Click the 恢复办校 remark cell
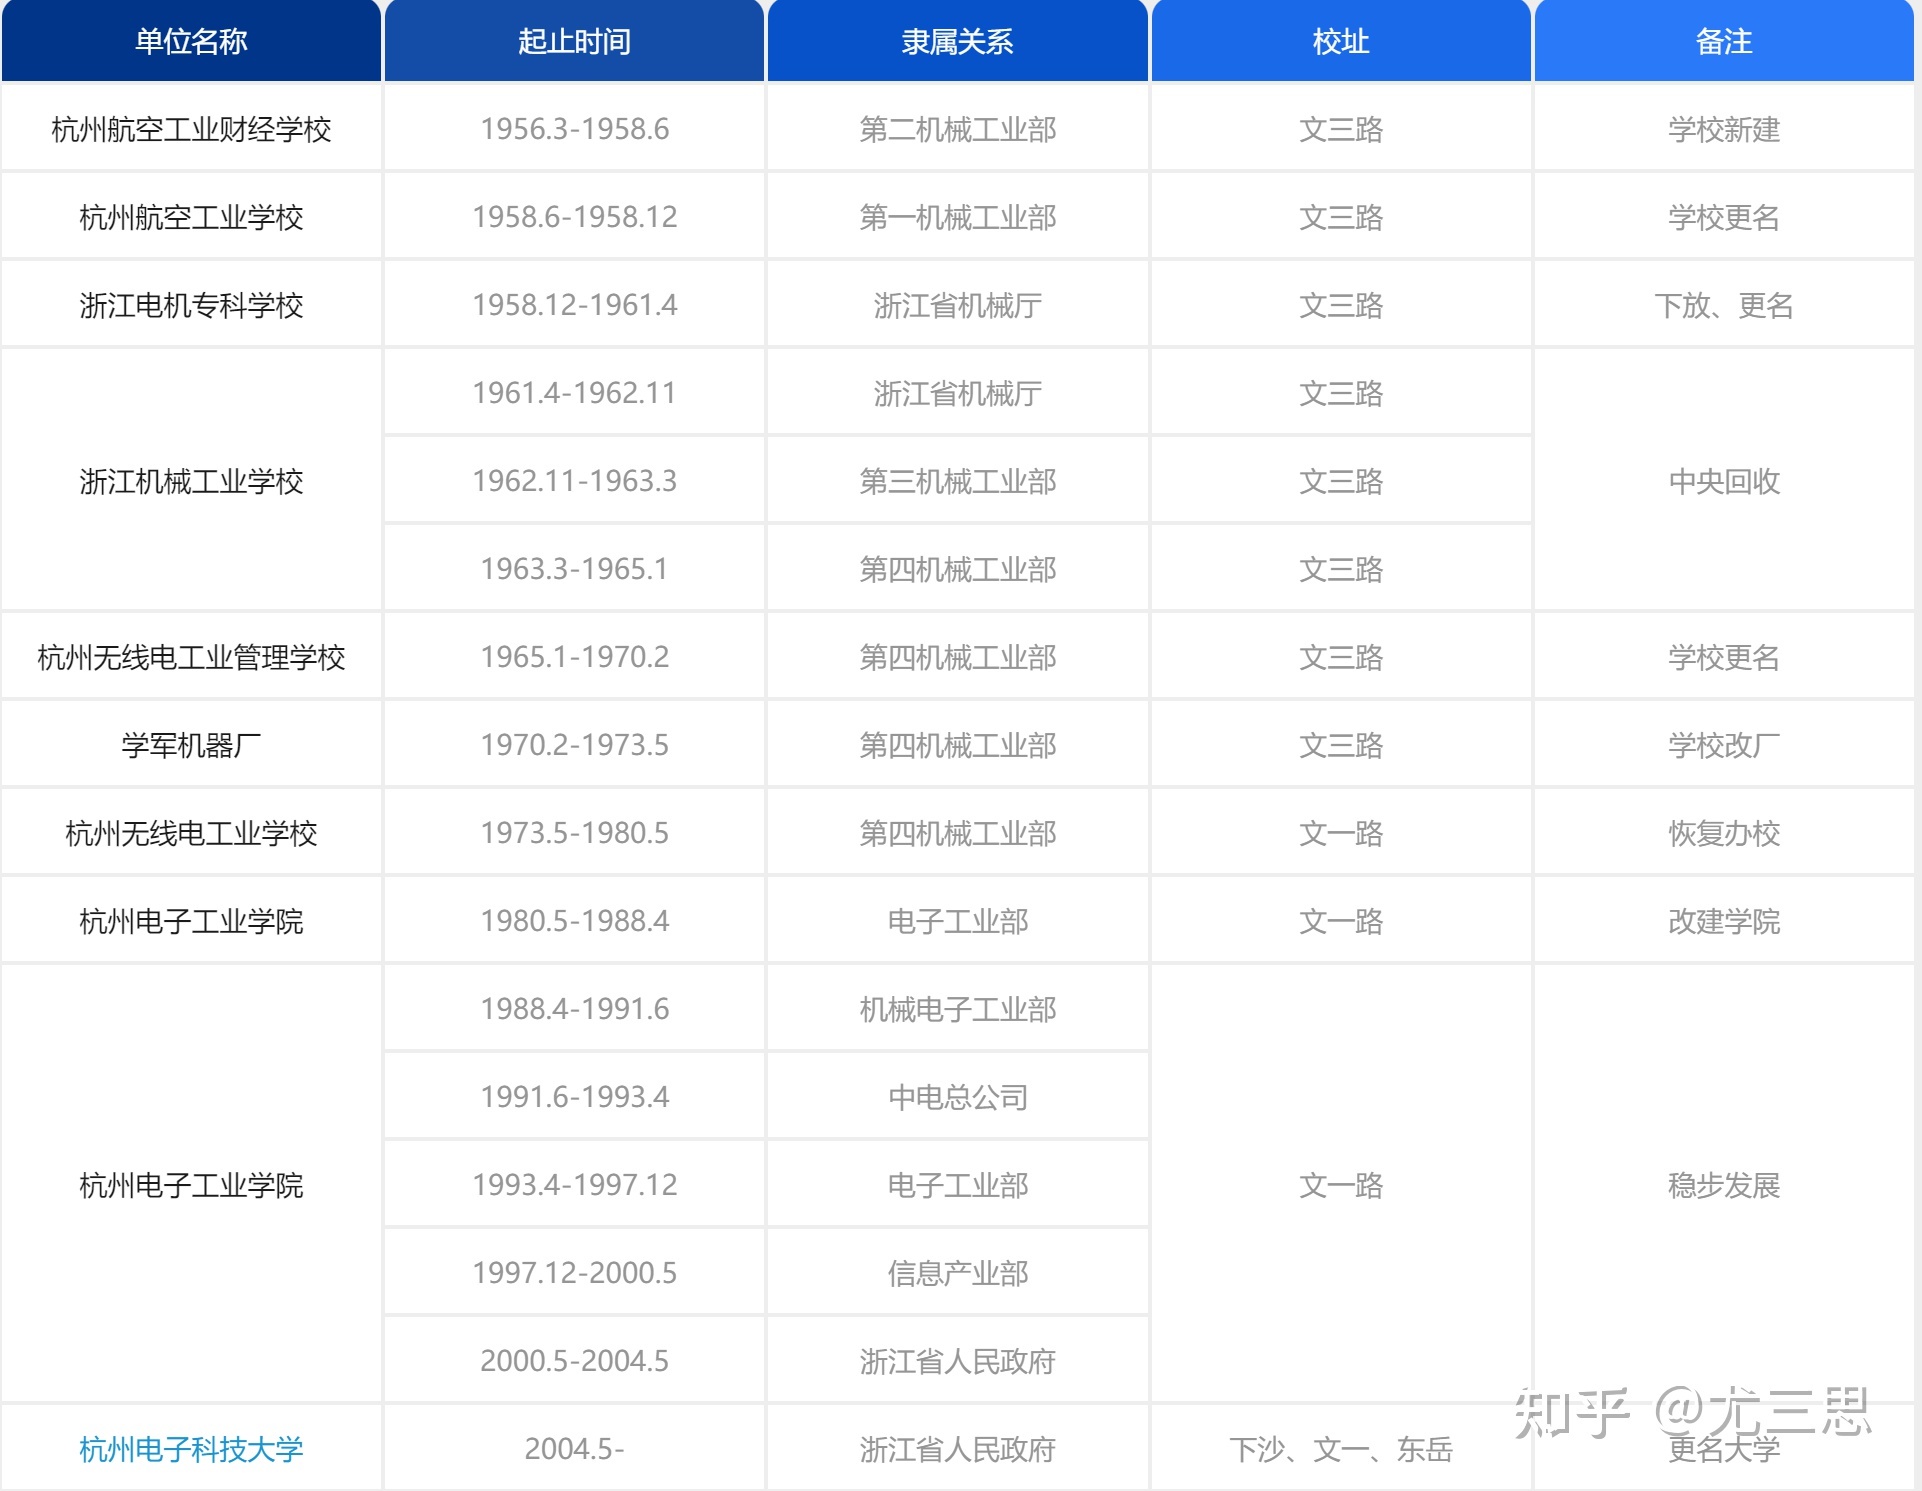Viewport: 1922px width, 1491px height. [1724, 832]
